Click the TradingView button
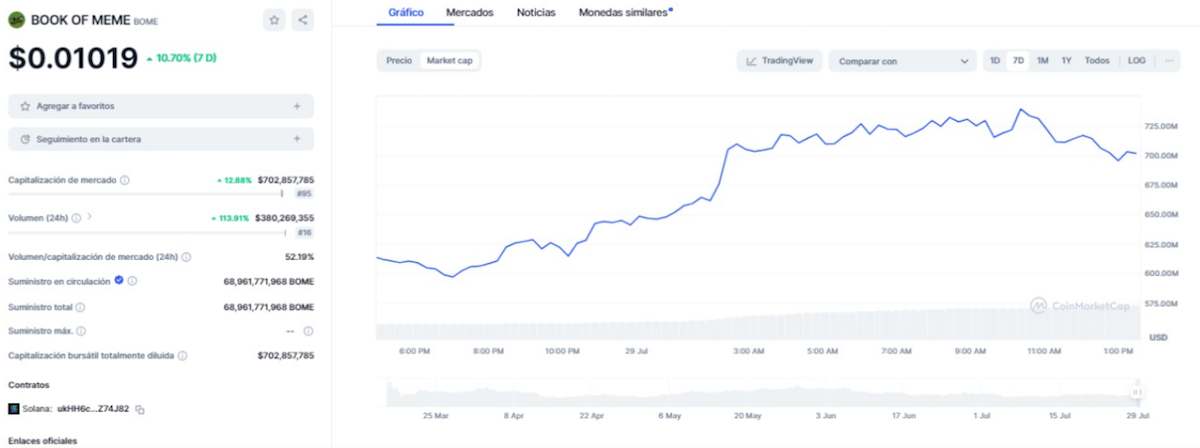The height and width of the screenshot is (448, 1200). tap(778, 61)
